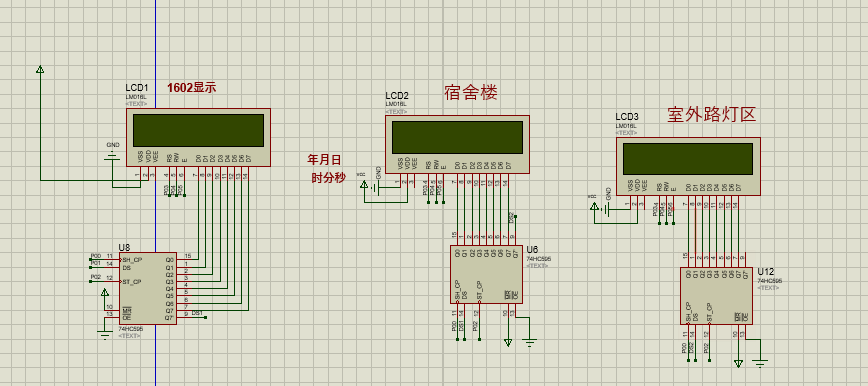Select the 室外路灯区 title label
This screenshot has width=868, height=386.
point(711,115)
